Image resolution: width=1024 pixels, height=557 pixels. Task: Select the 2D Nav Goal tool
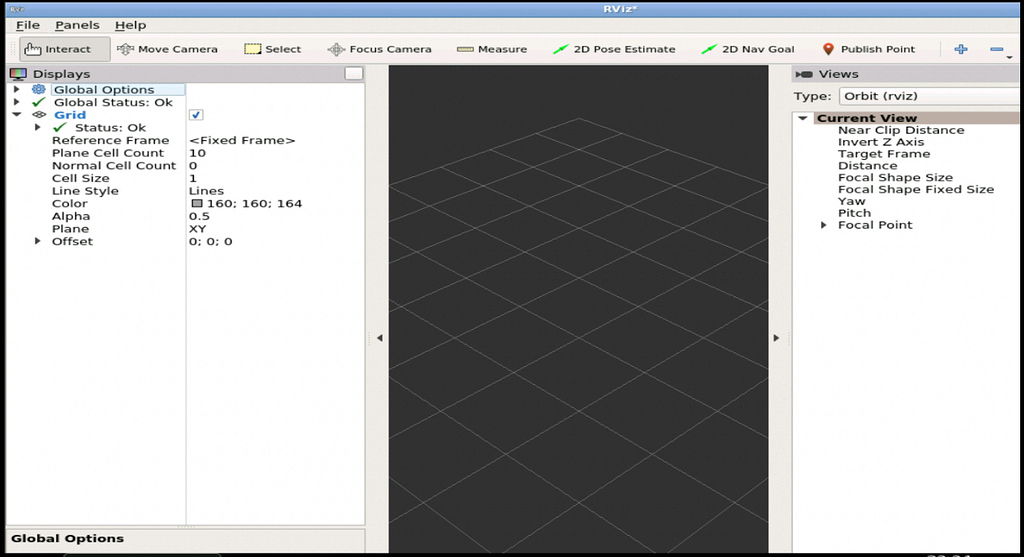coord(748,49)
